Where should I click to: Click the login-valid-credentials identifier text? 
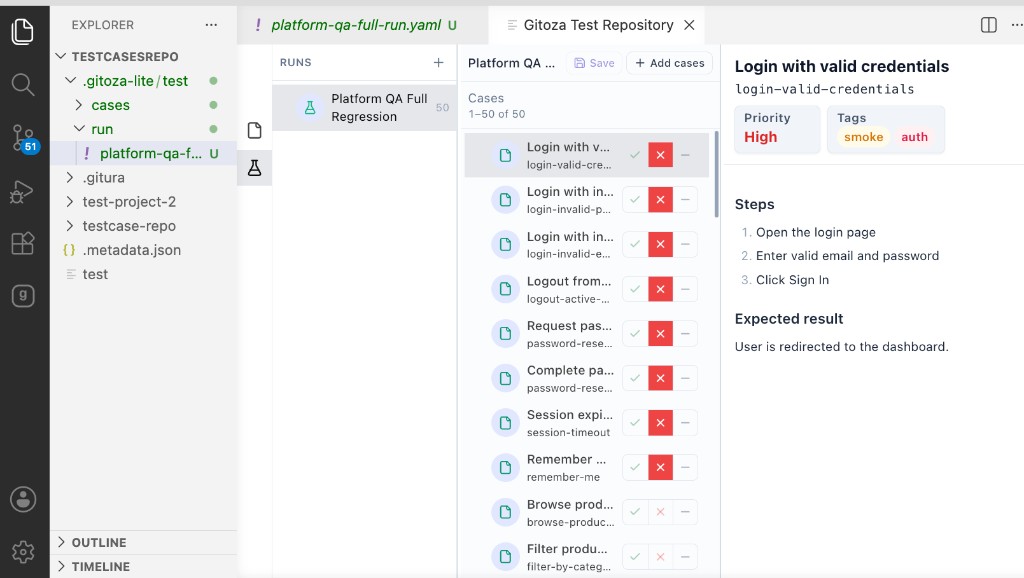tap(824, 89)
